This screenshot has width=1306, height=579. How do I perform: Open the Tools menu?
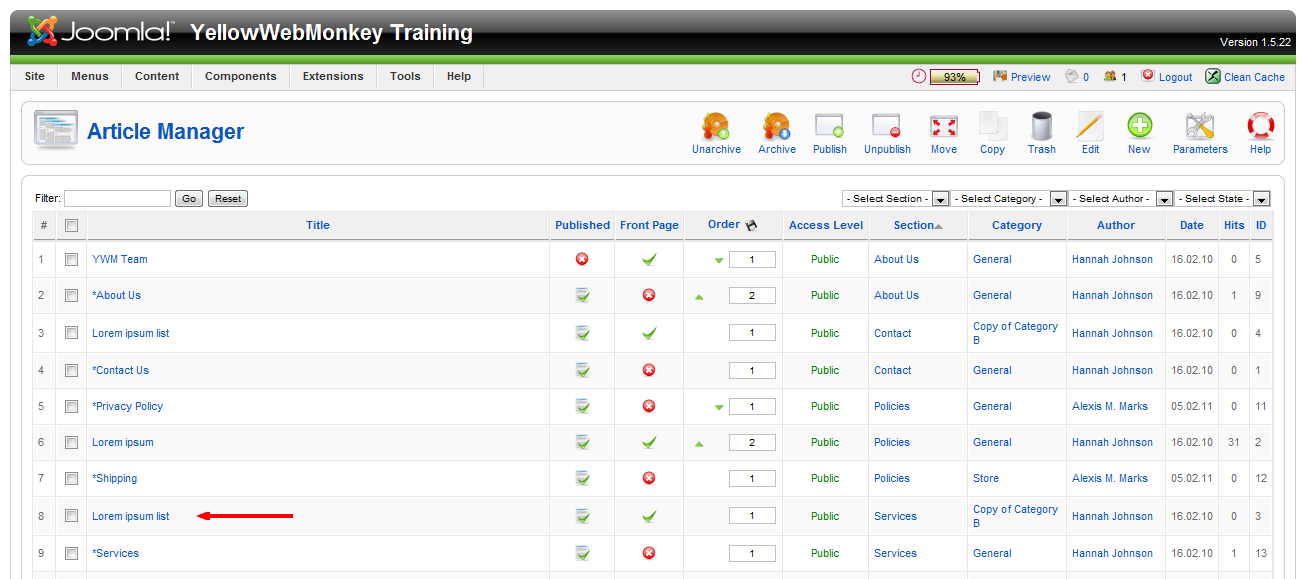tap(405, 76)
